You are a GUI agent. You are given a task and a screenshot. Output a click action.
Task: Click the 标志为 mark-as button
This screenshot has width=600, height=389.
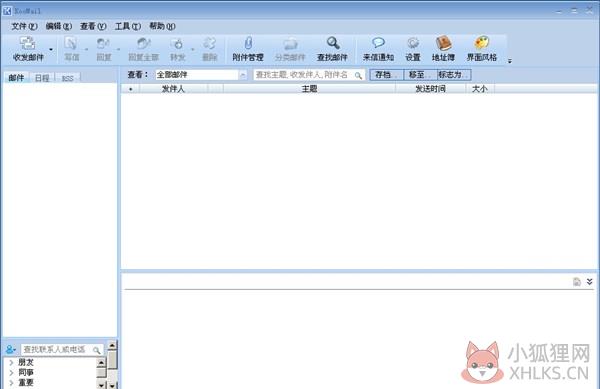pos(454,75)
